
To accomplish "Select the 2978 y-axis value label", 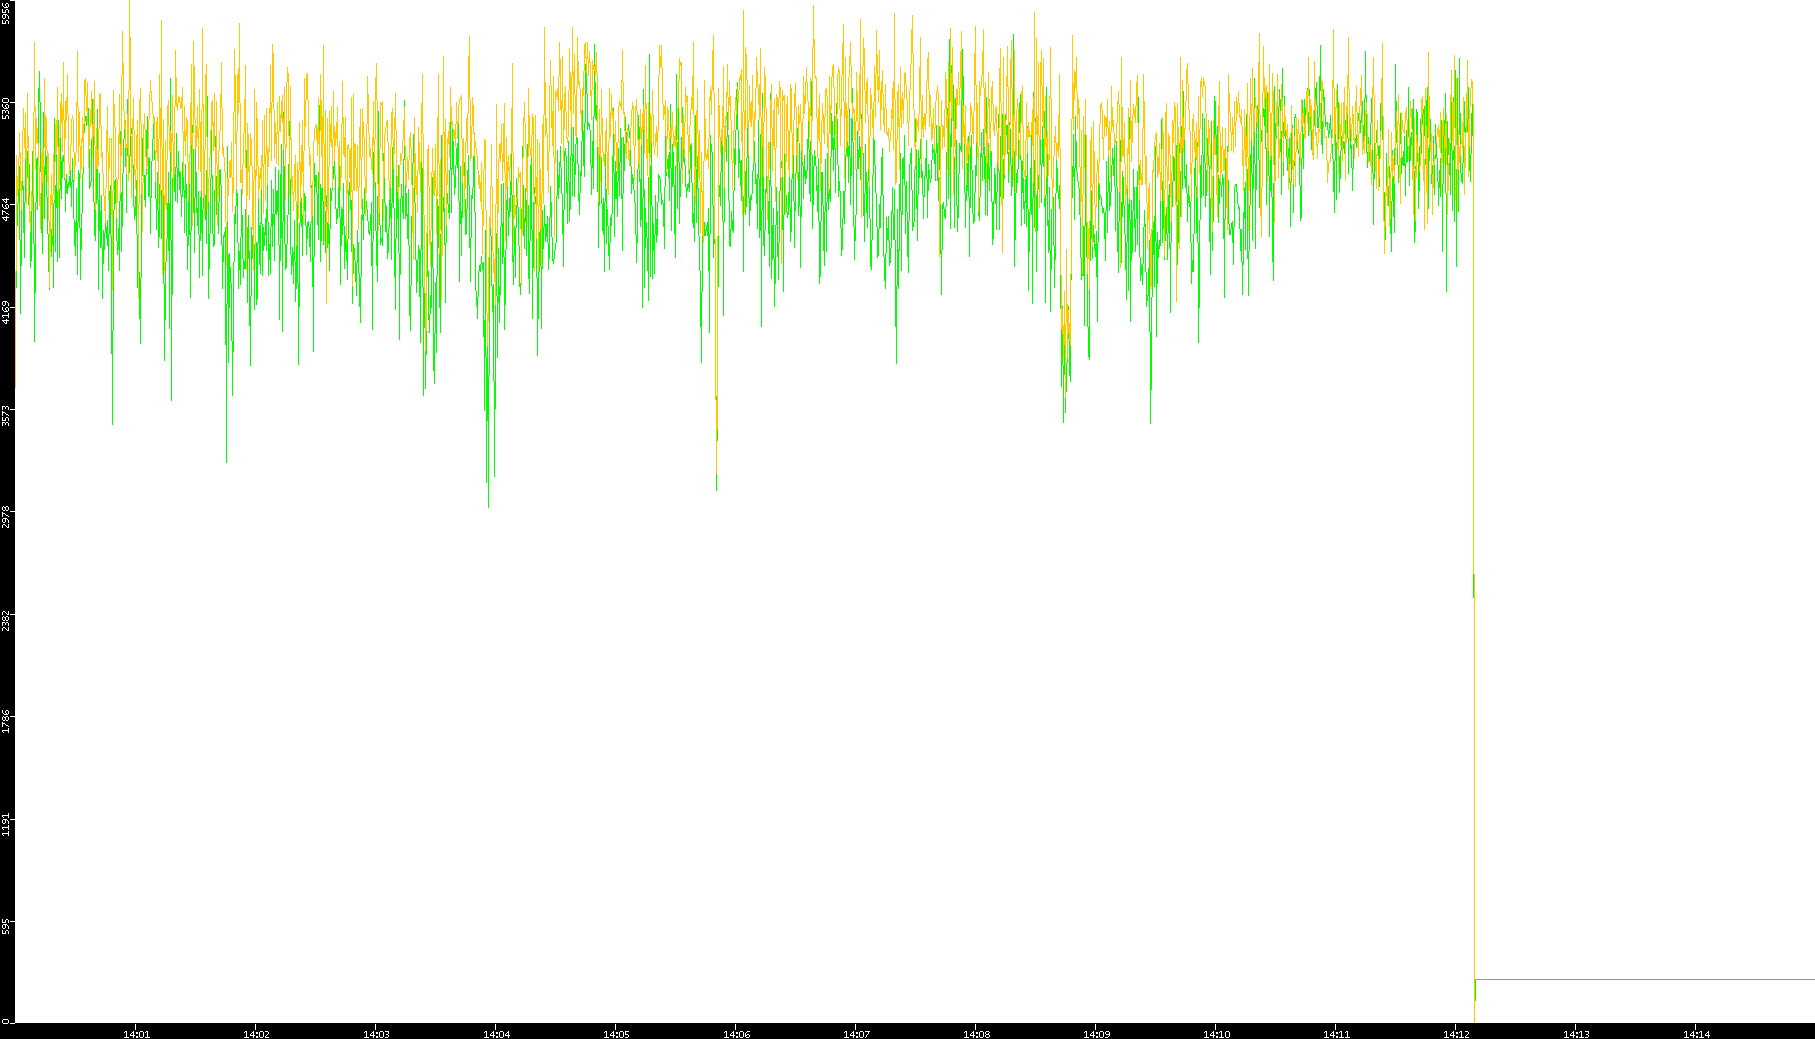I will pos(6,517).
